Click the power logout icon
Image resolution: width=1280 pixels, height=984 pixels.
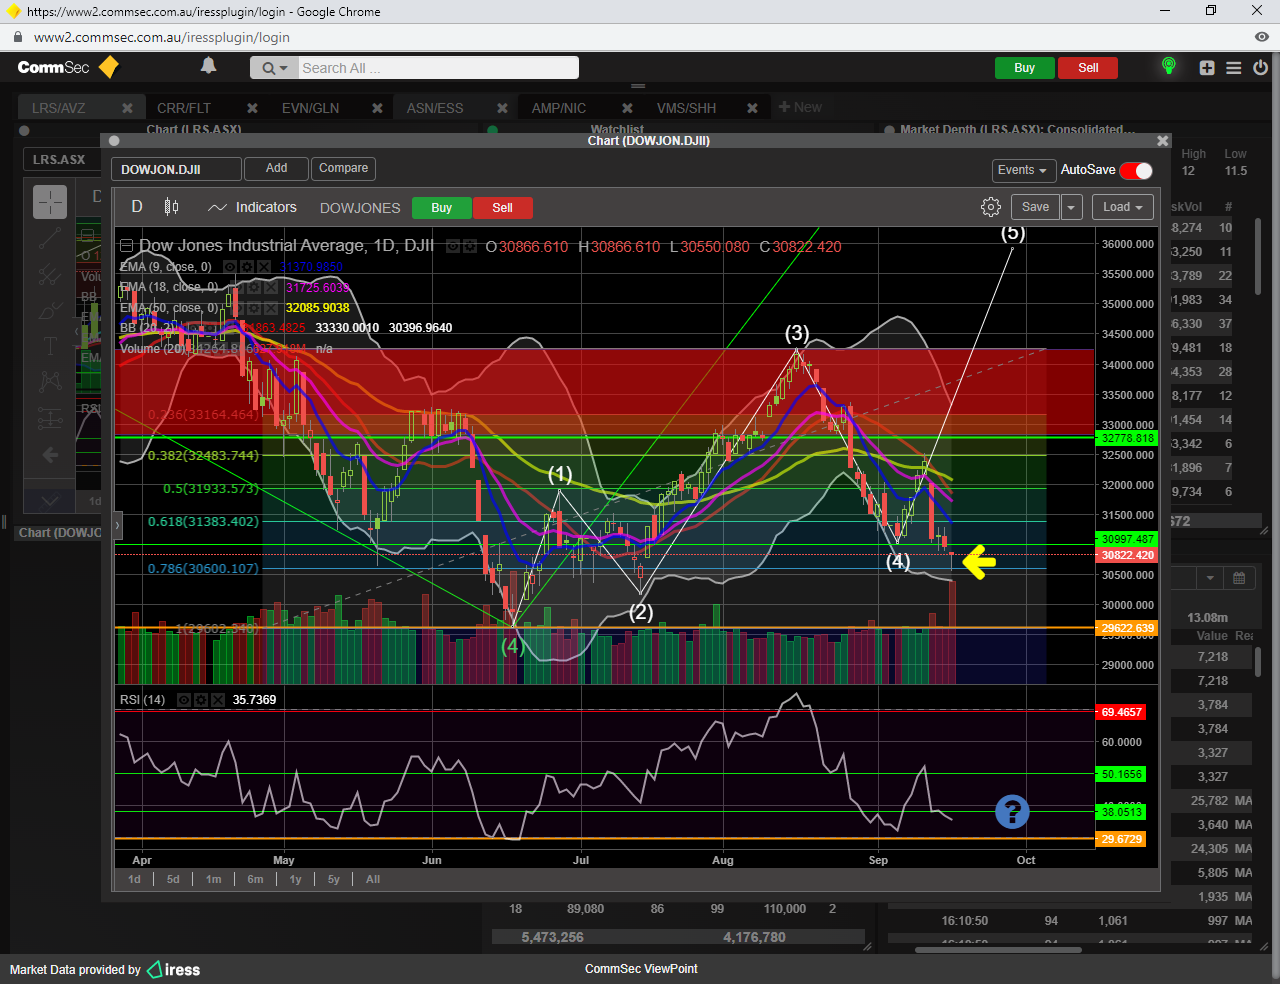point(1260,68)
